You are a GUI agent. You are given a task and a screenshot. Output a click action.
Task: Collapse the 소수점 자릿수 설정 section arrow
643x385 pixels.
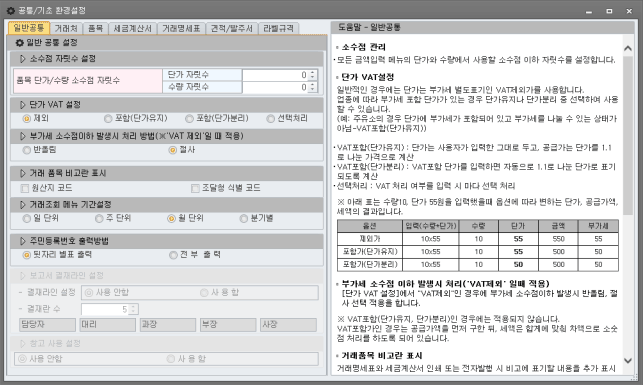(x=23, y=59)
